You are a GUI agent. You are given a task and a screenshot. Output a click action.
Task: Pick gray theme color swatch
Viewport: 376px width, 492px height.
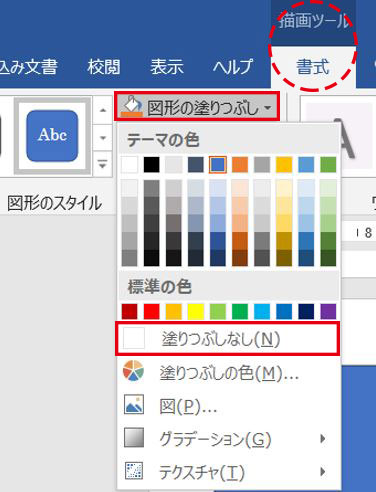(262, 165)
